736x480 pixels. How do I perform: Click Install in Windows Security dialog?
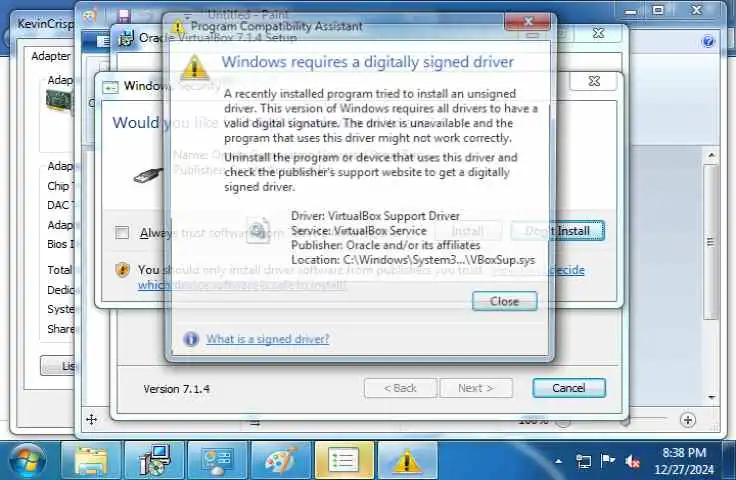(x=468, y=231)
